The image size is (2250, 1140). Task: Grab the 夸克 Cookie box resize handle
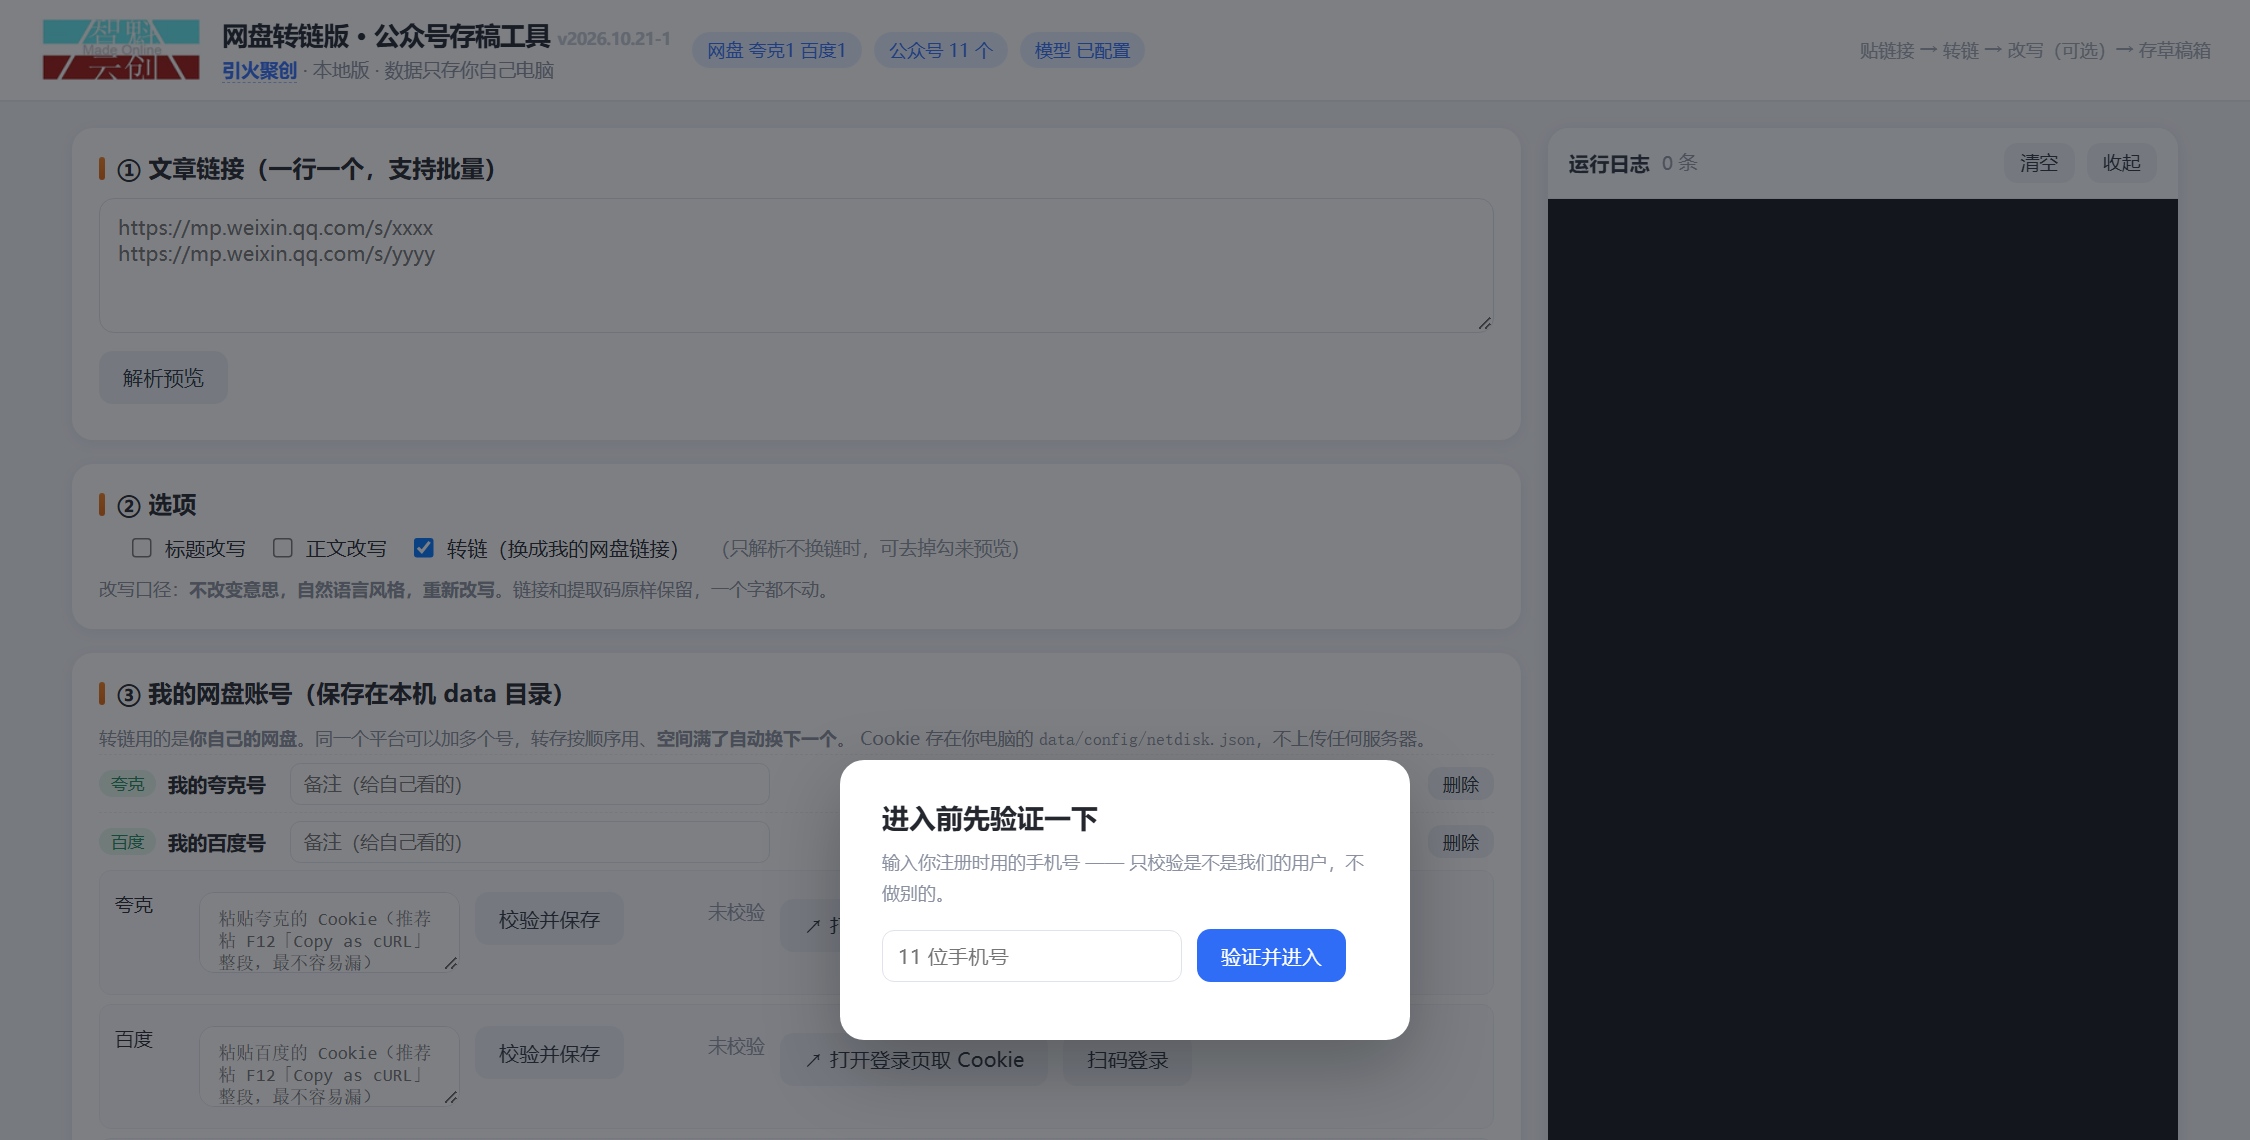click(x=451, y=963)
